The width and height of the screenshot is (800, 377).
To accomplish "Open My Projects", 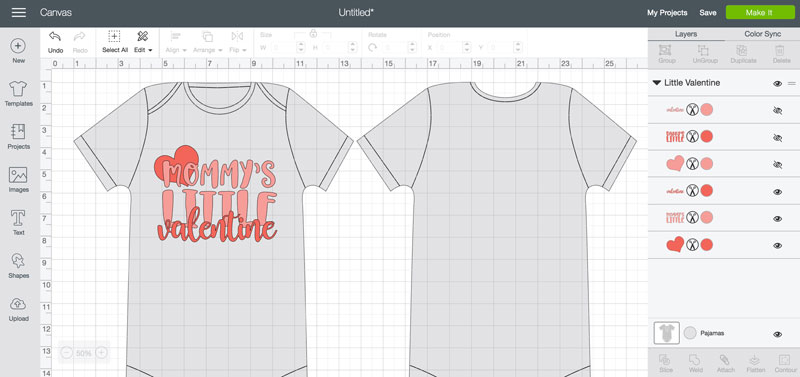I will [x=667, y=13].
